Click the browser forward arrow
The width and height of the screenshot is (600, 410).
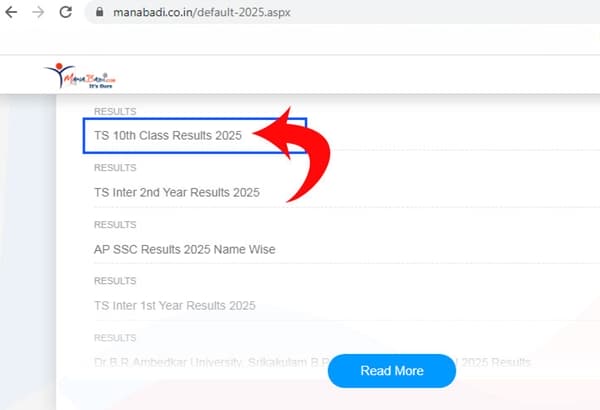(x=38, y=13)
